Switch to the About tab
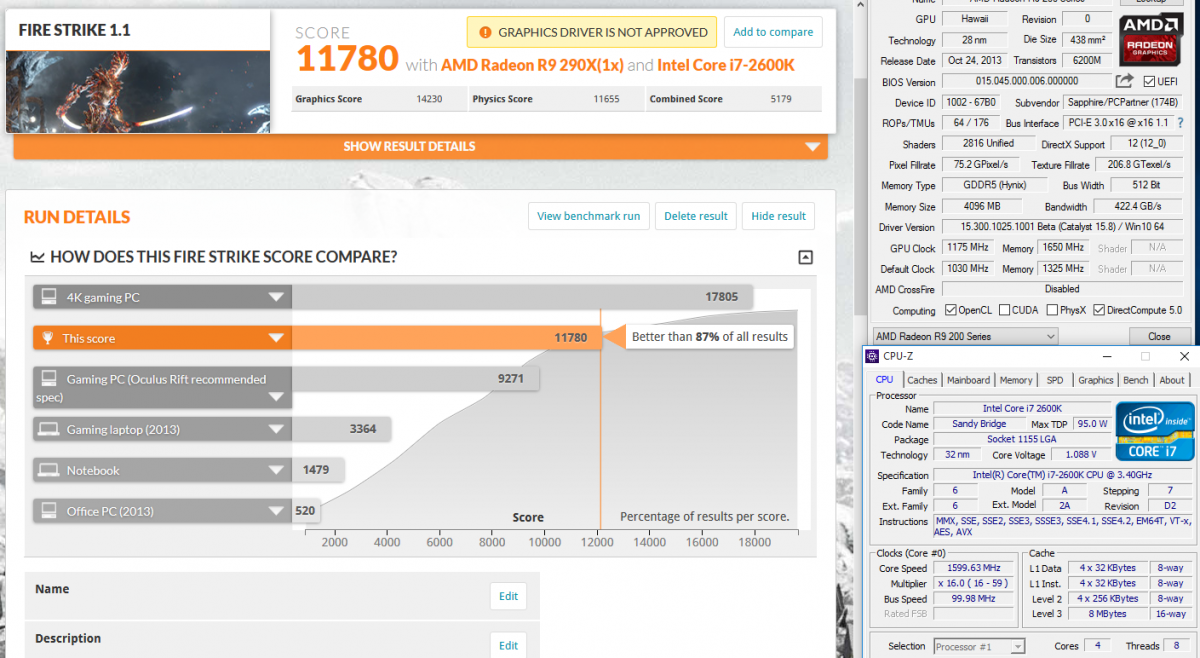This screenshot has width=1200, height=658. (1172, 380)
